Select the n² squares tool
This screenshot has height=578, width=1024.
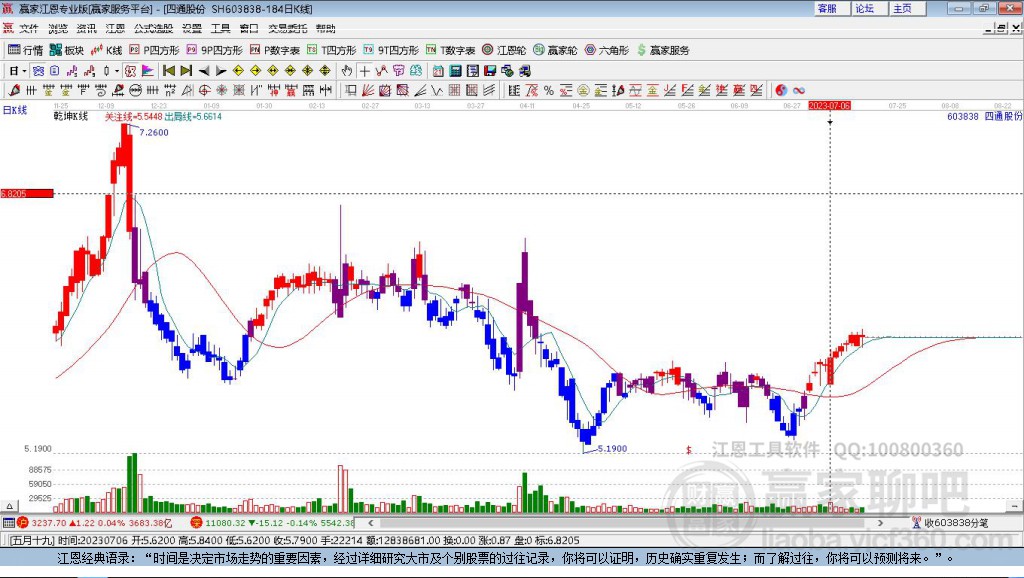tap(170, 90)
